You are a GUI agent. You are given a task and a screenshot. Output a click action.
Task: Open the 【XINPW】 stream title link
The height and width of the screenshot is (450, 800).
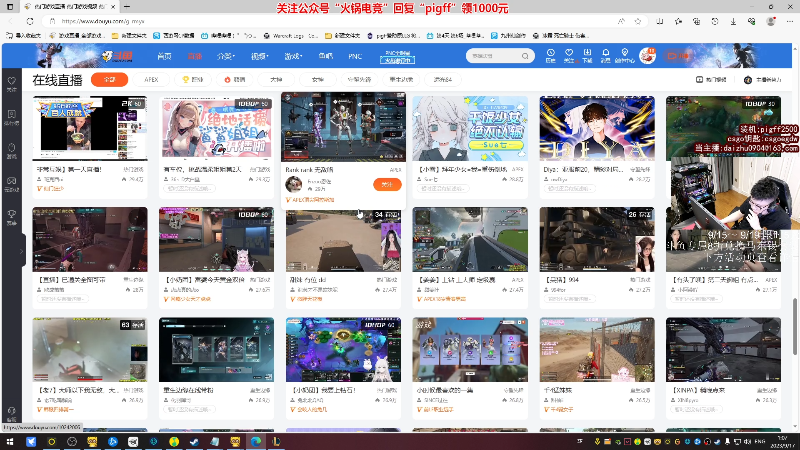click(699, 390)
